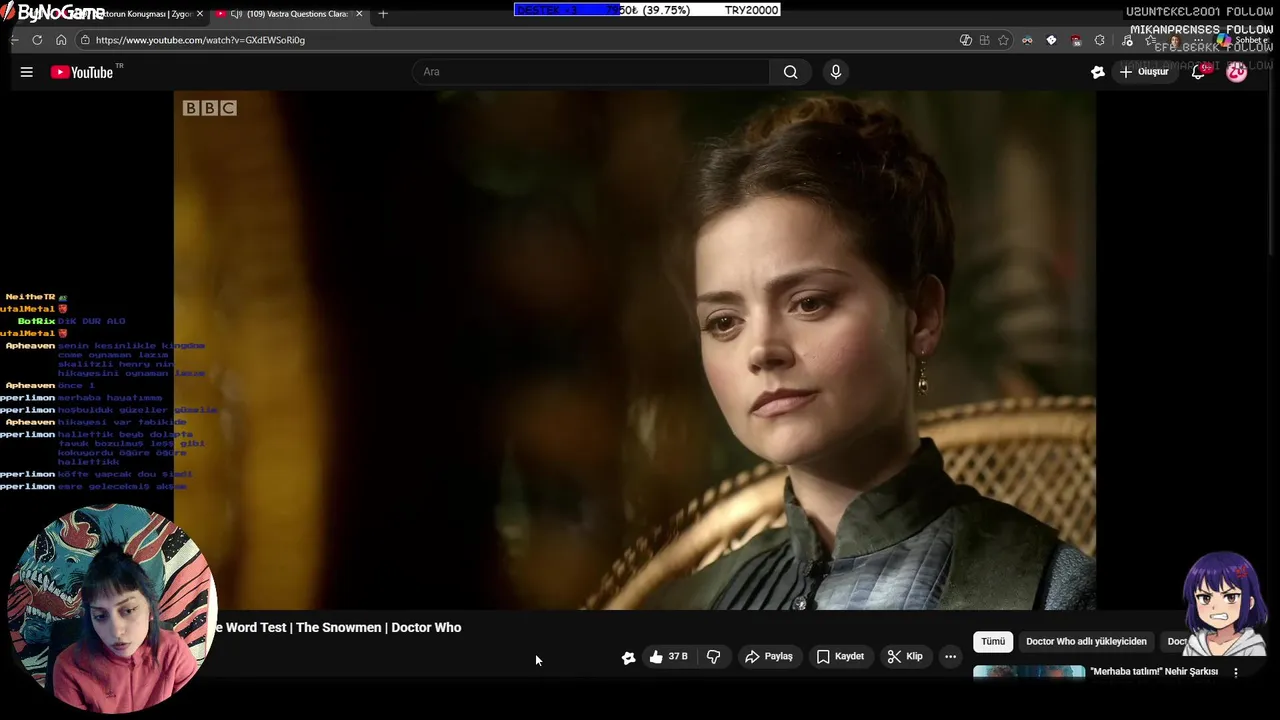Go to the YouTube home logo
This screenshot has width=1280, height=720.
tap(82, 72)
